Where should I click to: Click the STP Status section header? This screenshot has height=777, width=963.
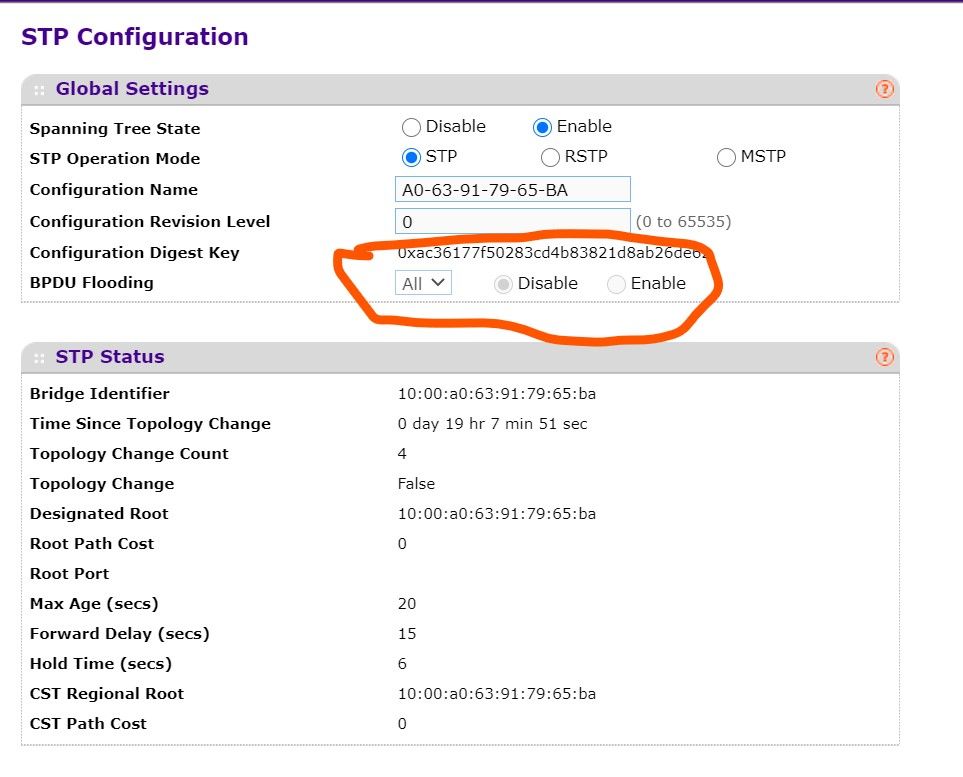[x=460, y=357]
